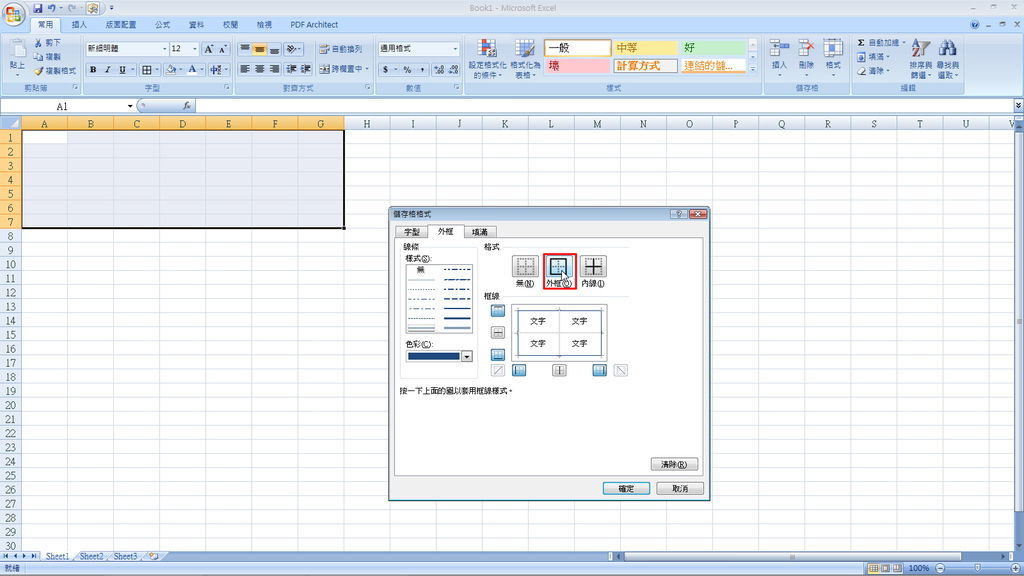Open the 資料 ribbon tab
Viewport: 1024px width, 576px height.
tap(197, 25)
